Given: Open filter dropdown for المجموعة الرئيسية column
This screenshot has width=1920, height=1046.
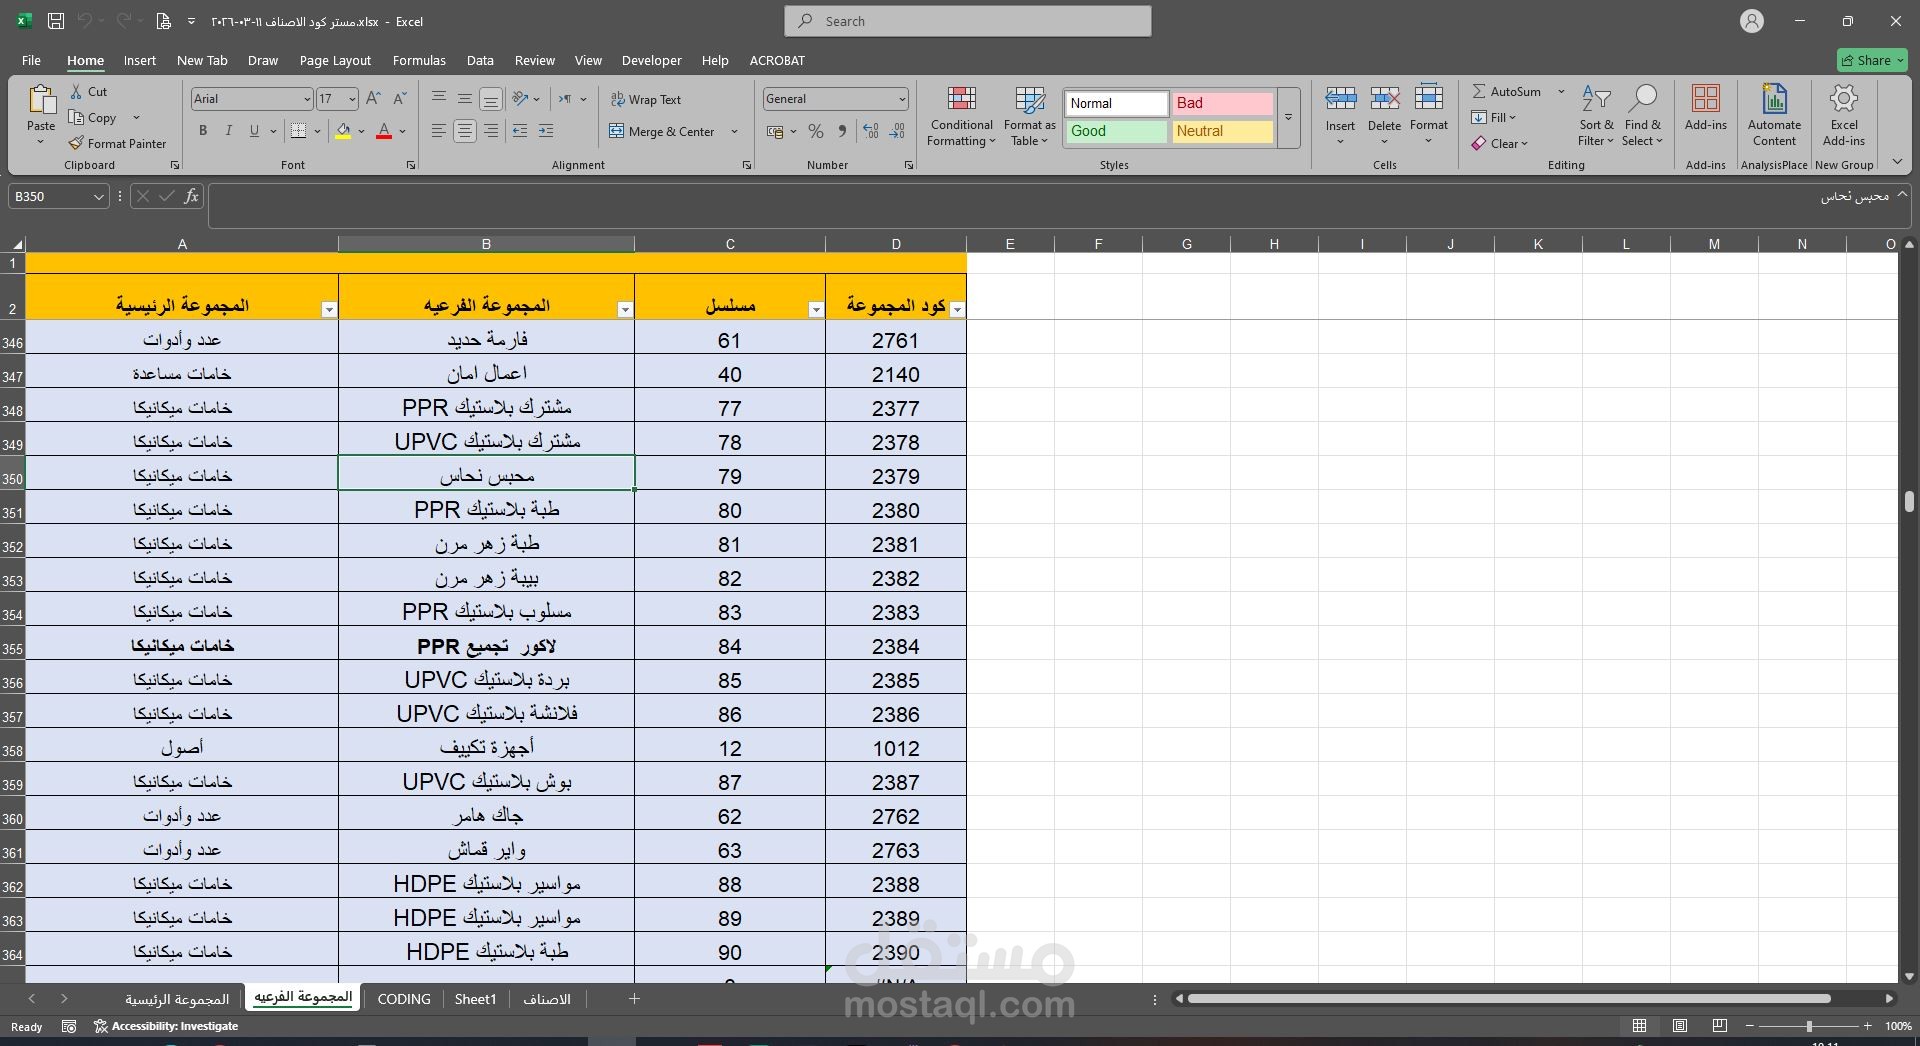Looking at the screenshot, I should 329,310.
